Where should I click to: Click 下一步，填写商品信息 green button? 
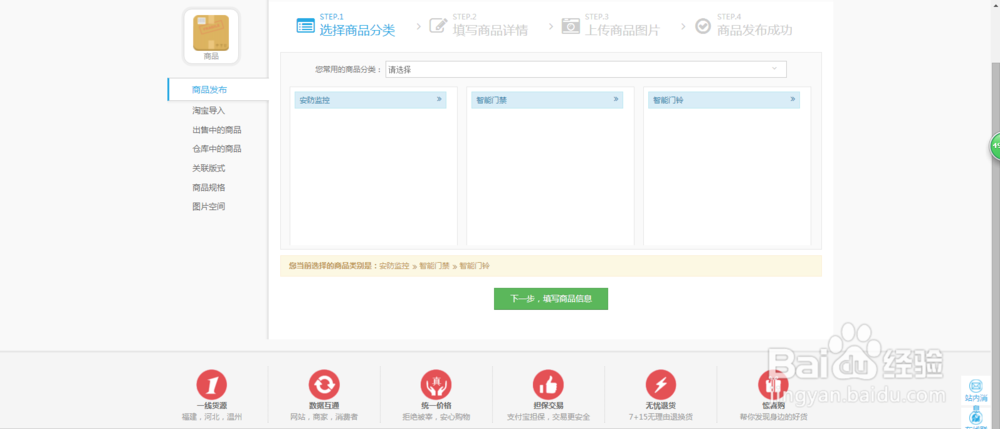point(551,299)
